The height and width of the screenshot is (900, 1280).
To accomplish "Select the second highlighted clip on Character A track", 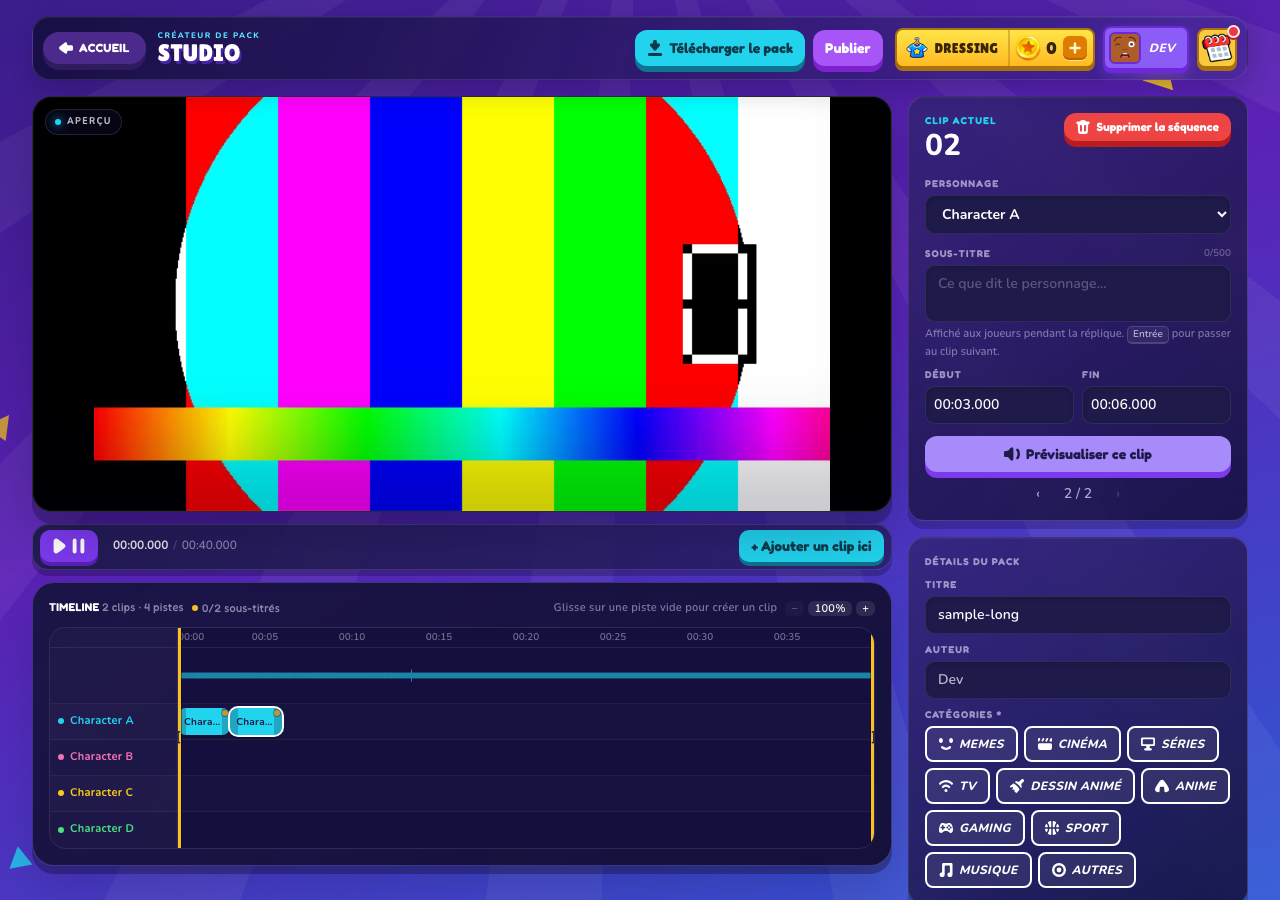I will tap(256, 721).
